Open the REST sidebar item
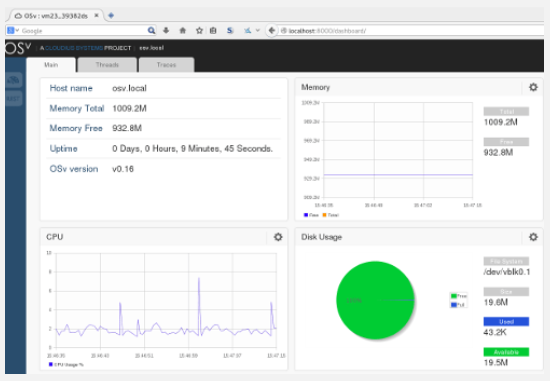Viewport: 550px width, 381px height. (14, 99)
